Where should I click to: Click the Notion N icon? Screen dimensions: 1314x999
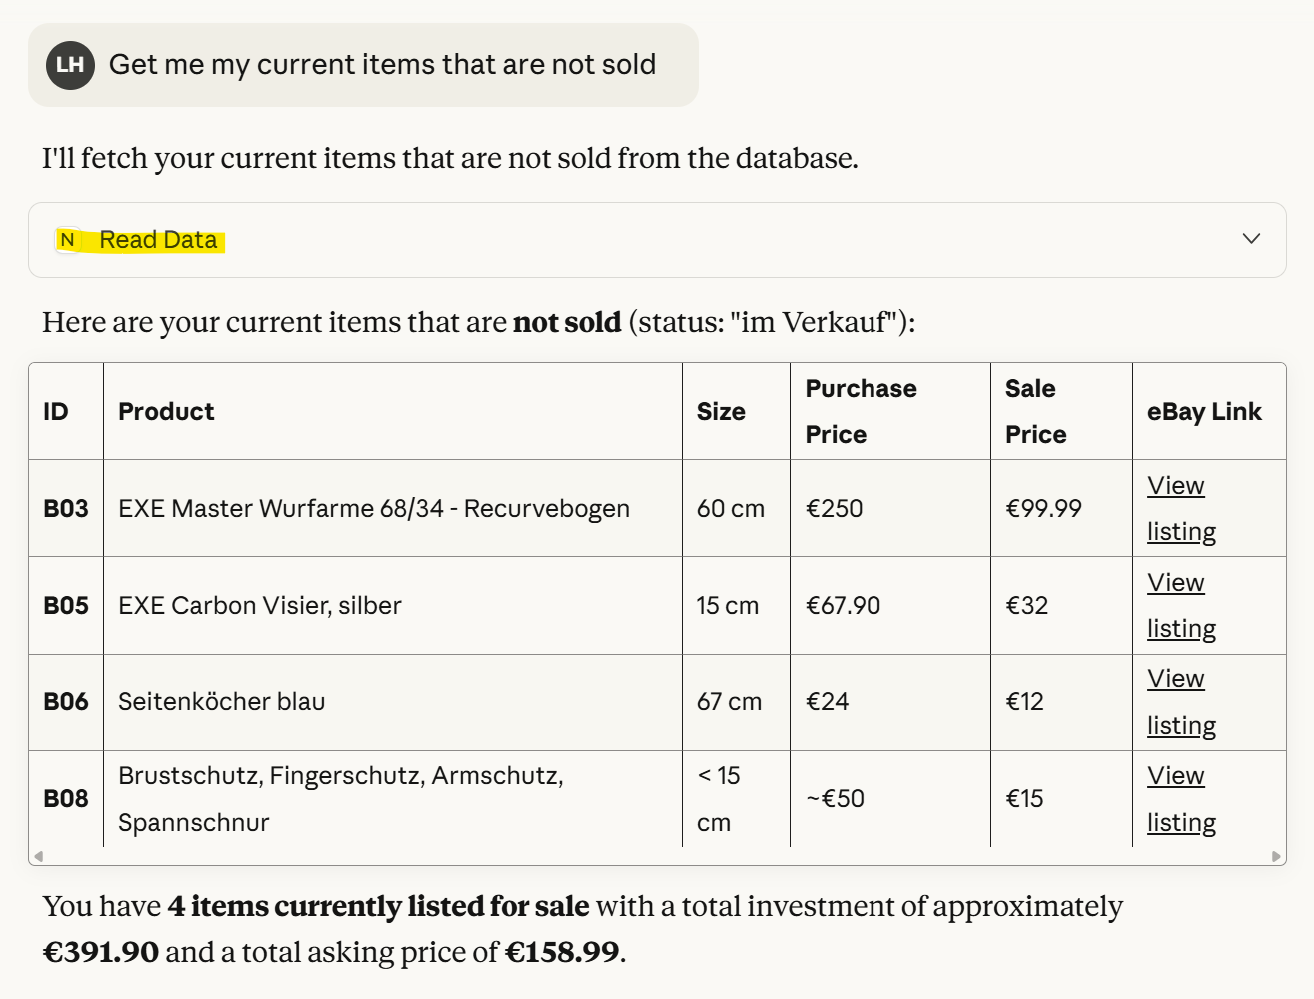click(x=67, y=240)
